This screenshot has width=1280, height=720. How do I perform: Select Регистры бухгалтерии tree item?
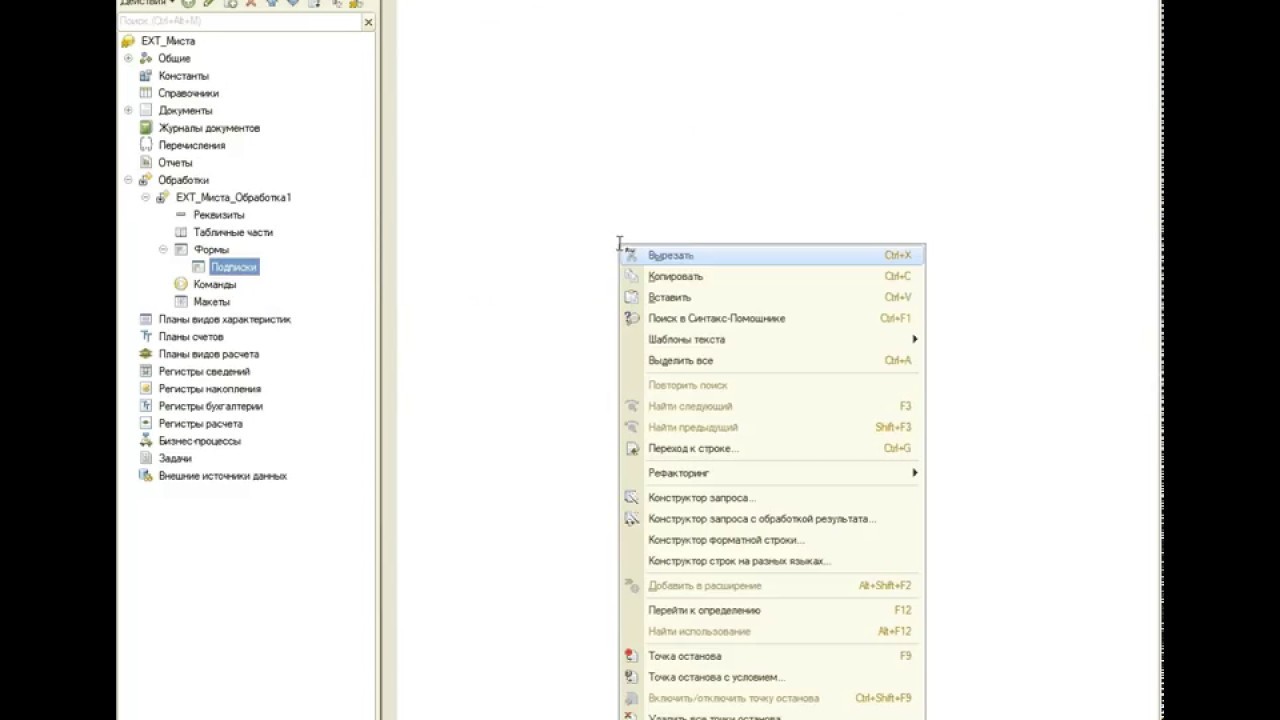[x=210, y=406]
